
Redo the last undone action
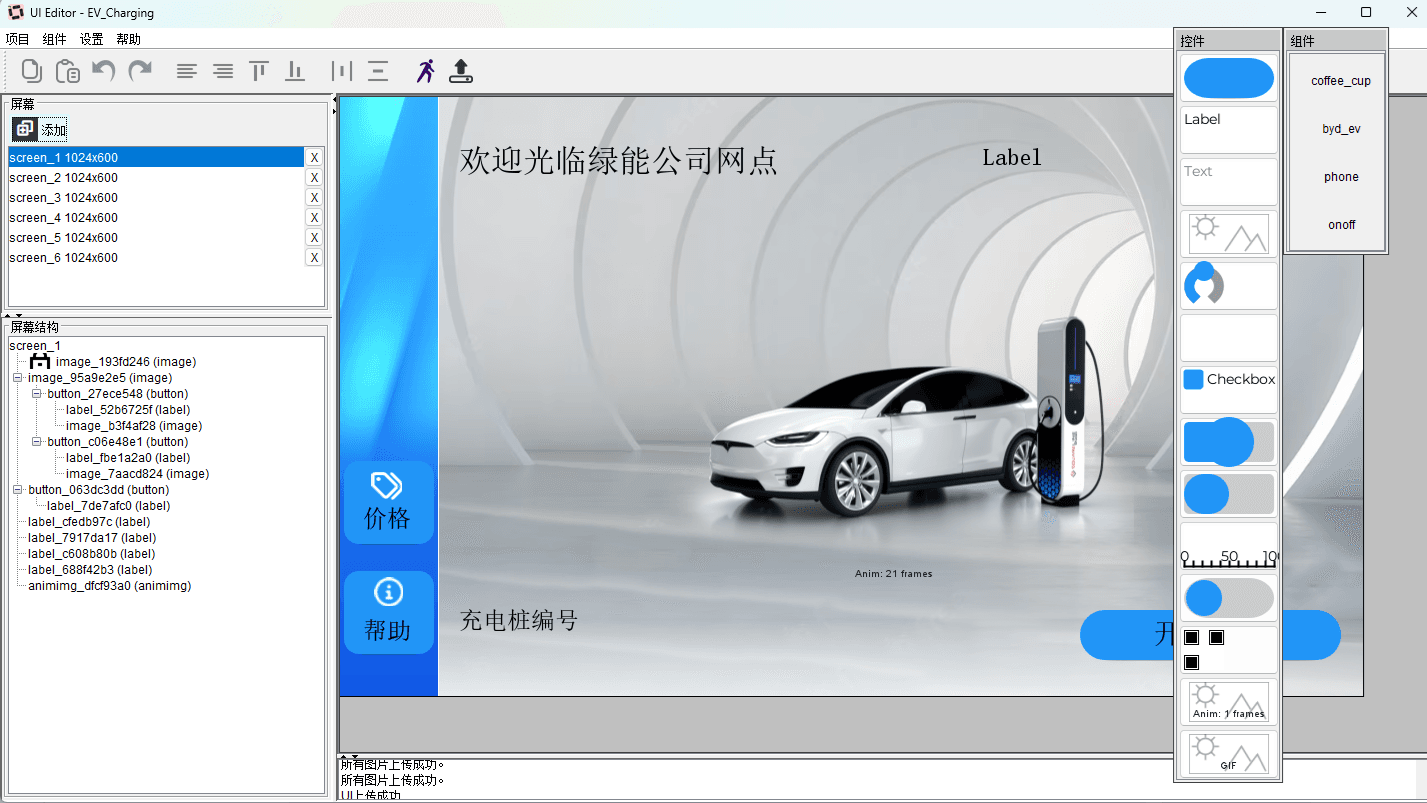[140, 70]
